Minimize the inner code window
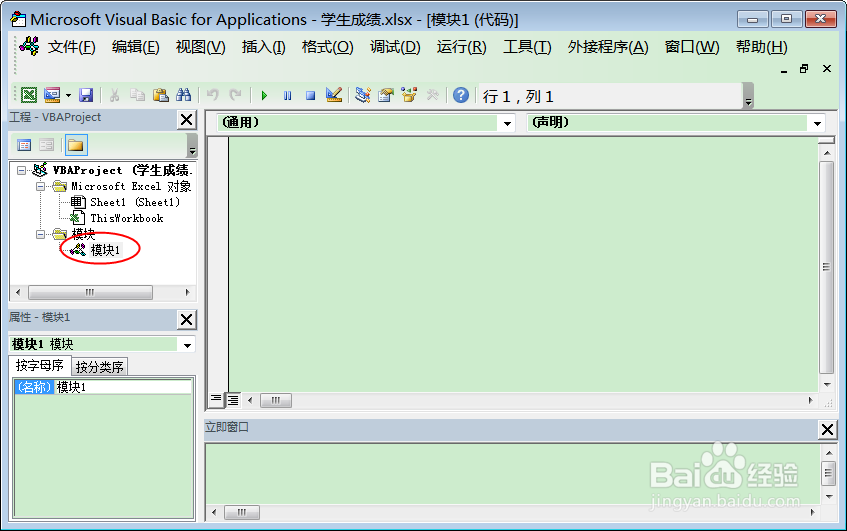The image size is (847, 531). [784, 69]
